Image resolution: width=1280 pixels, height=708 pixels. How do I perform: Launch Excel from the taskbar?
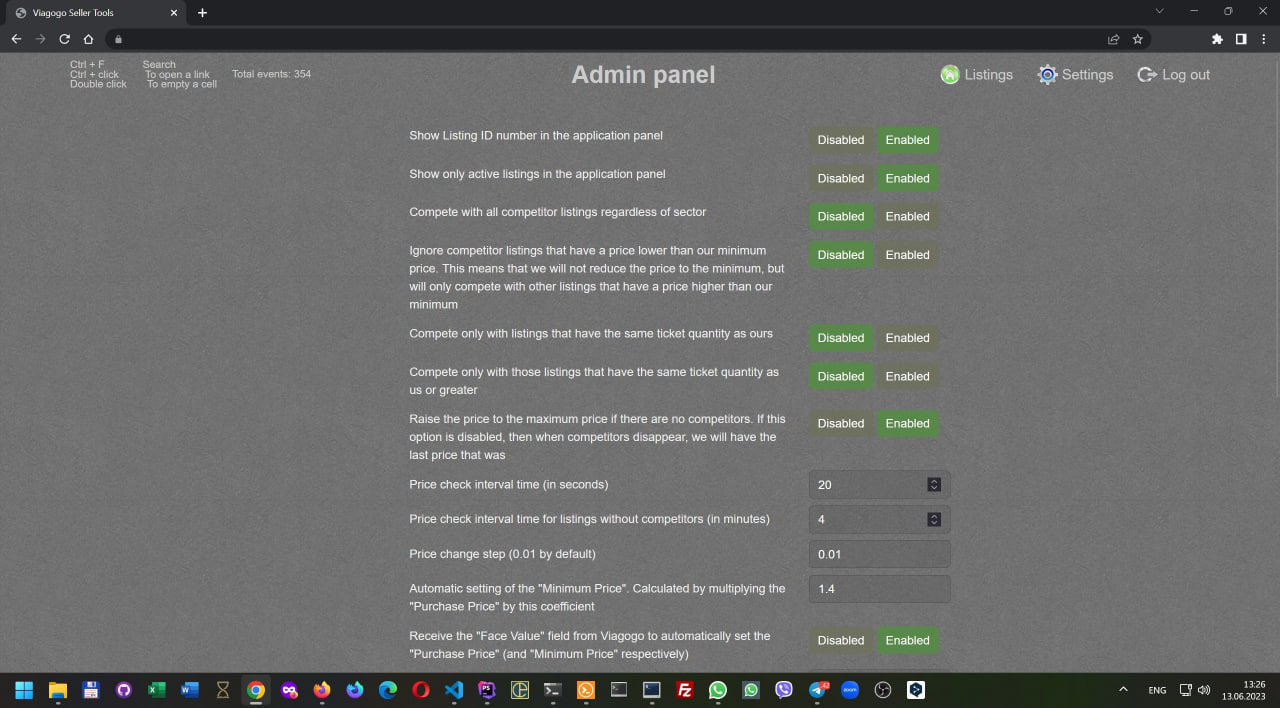(x=156, y=690)
